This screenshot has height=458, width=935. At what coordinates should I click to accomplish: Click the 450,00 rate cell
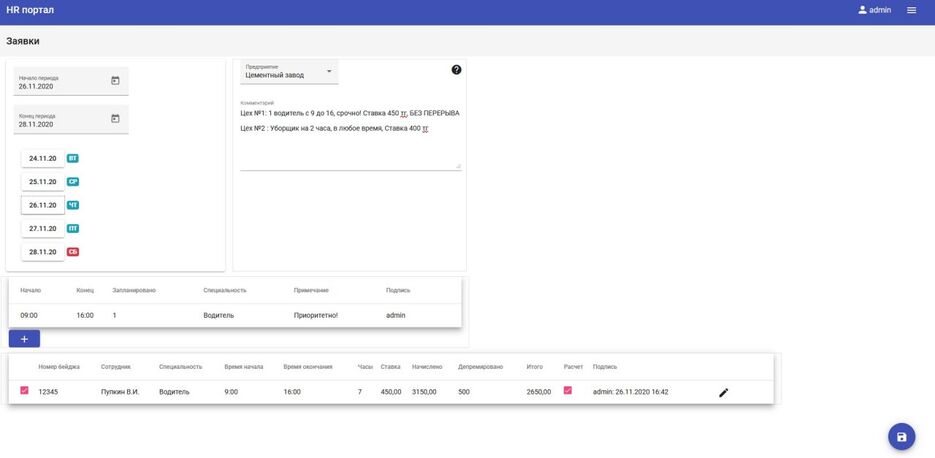[391, 392]
